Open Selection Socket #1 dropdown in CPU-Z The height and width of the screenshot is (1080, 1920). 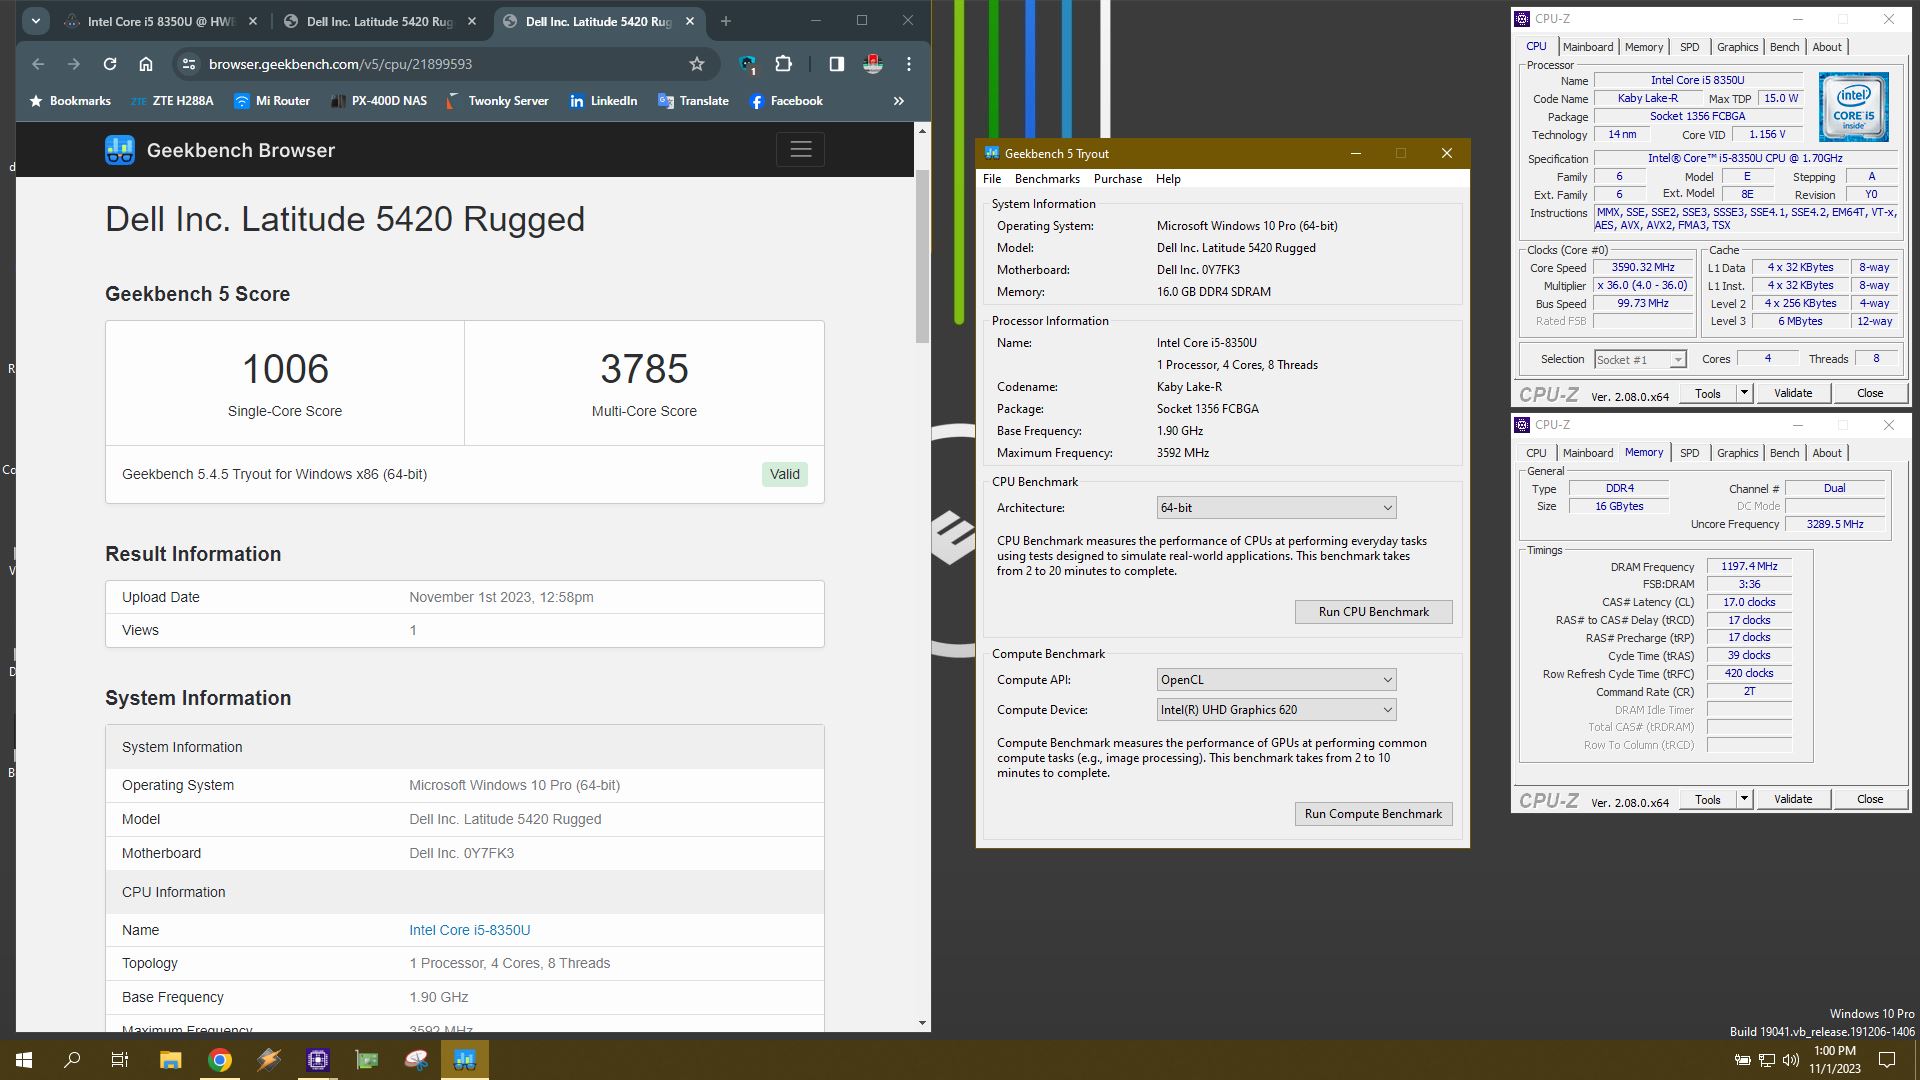tap(1640, 360)
